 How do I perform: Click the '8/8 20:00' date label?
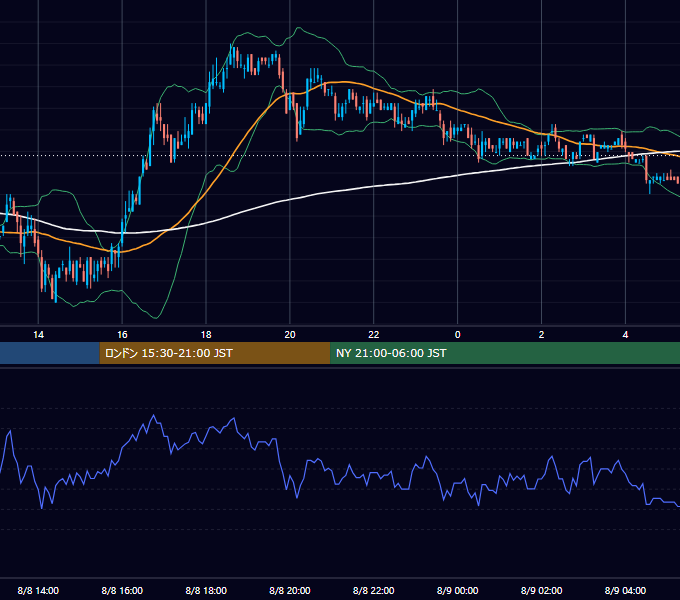click(x=290, y=590)
